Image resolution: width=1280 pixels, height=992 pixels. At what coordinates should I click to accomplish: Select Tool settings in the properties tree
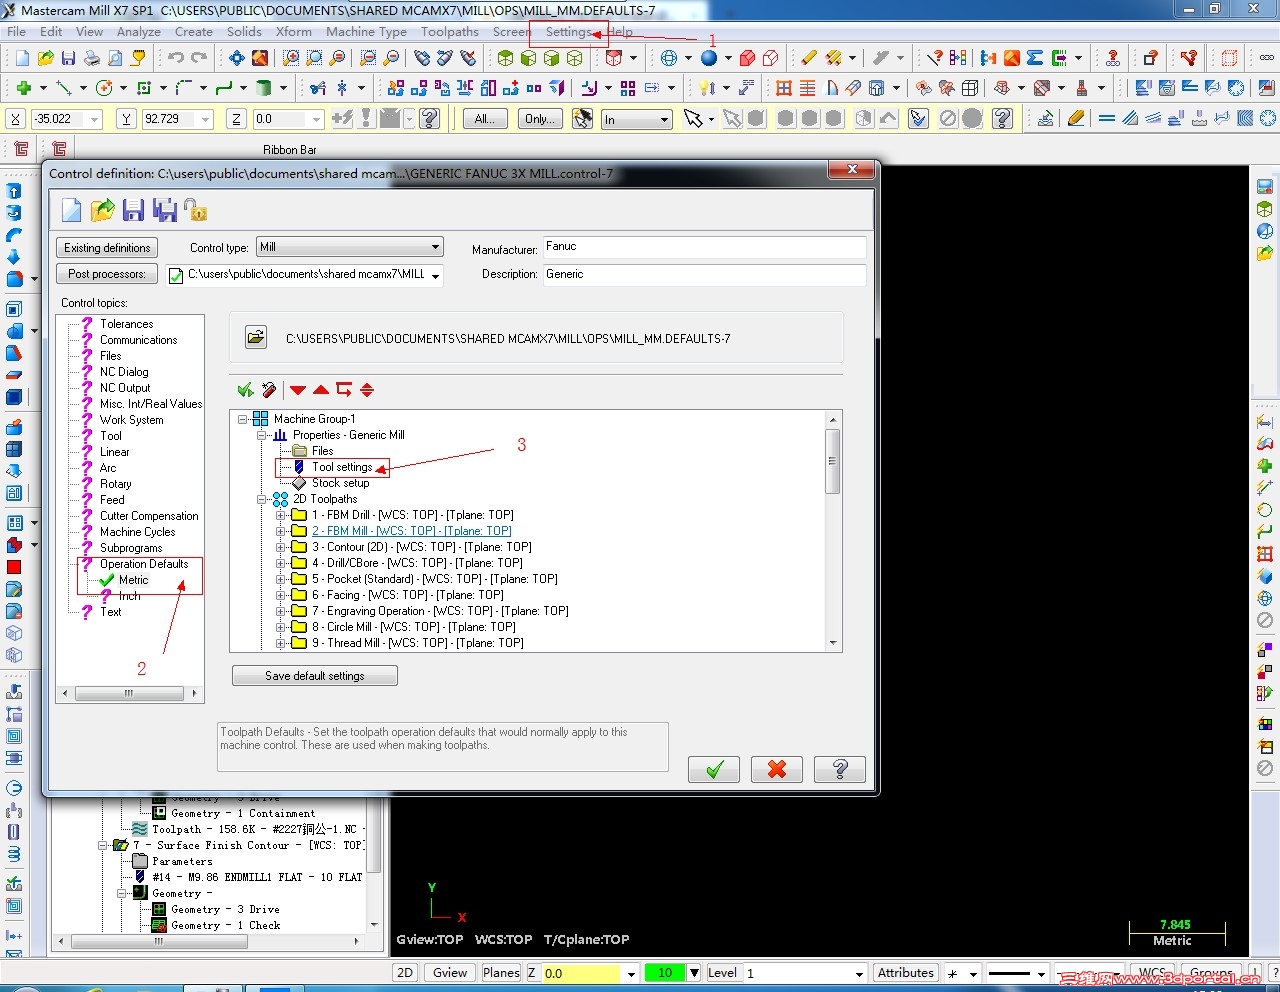point(342,467)
